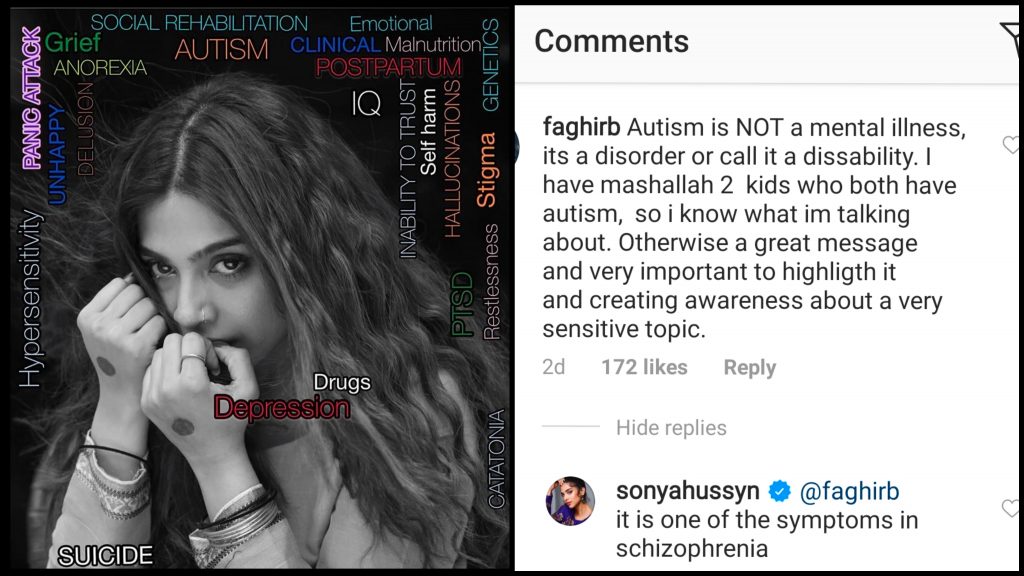Follow the @faghirb mention in reply
Viewport: 1024px width, 576px height.
click(850, 492)
